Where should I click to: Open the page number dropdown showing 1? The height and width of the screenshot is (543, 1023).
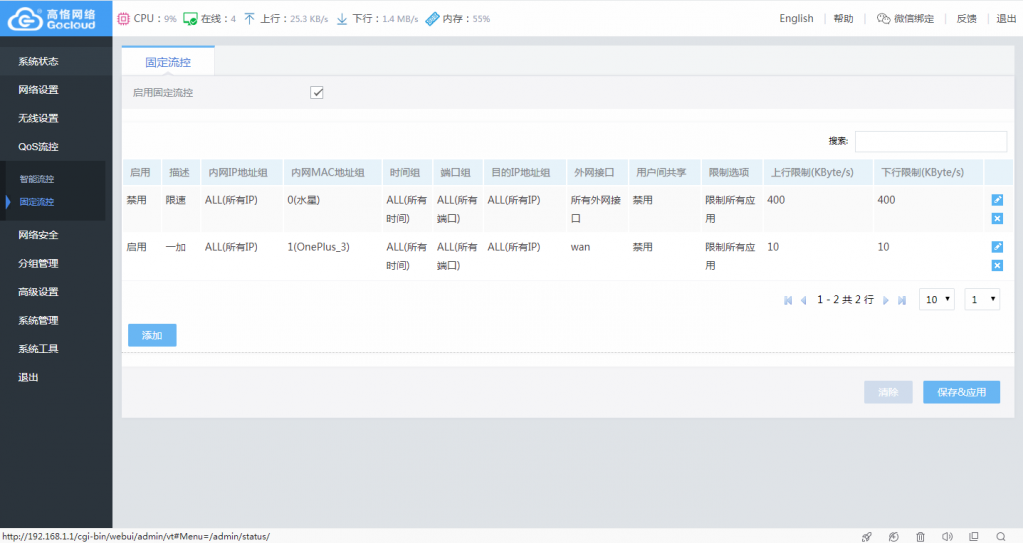[982, 299]
